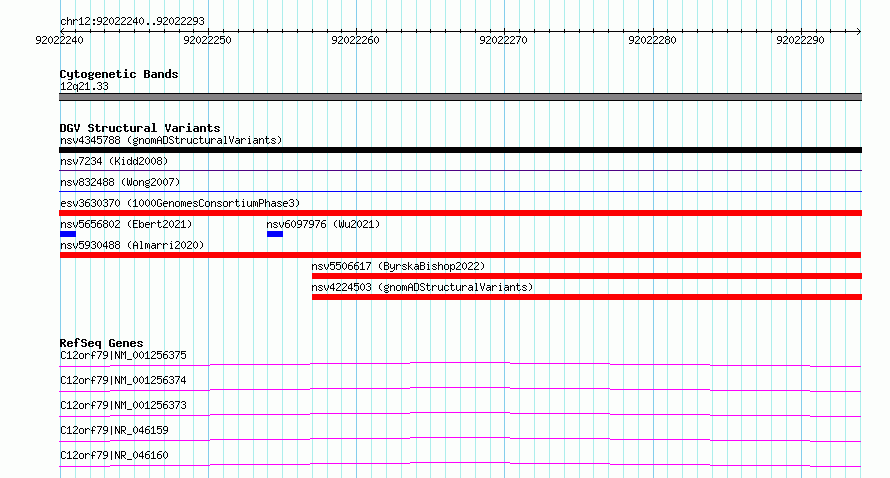Click ruler position label 92022290
Viewport: 890px width, 478px height.
[800, 40]
